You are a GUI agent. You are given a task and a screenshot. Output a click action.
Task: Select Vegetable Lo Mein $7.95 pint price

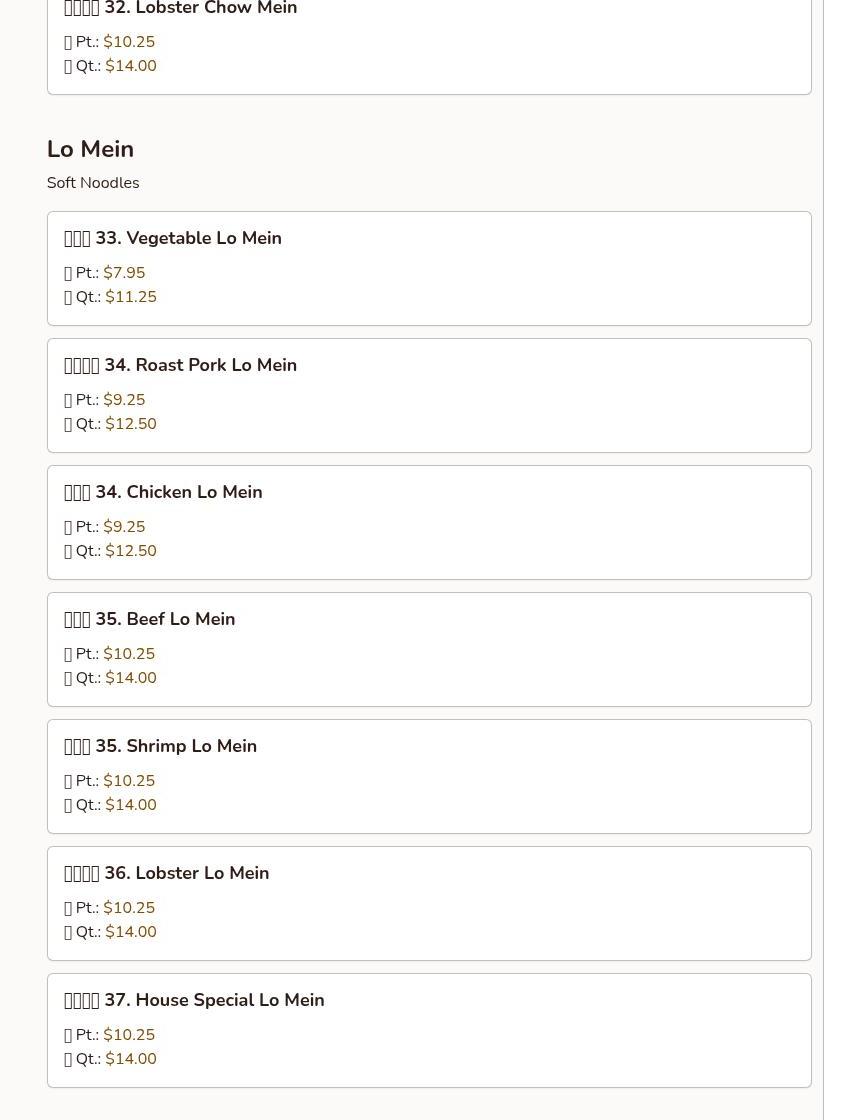(x=124, y=273)
